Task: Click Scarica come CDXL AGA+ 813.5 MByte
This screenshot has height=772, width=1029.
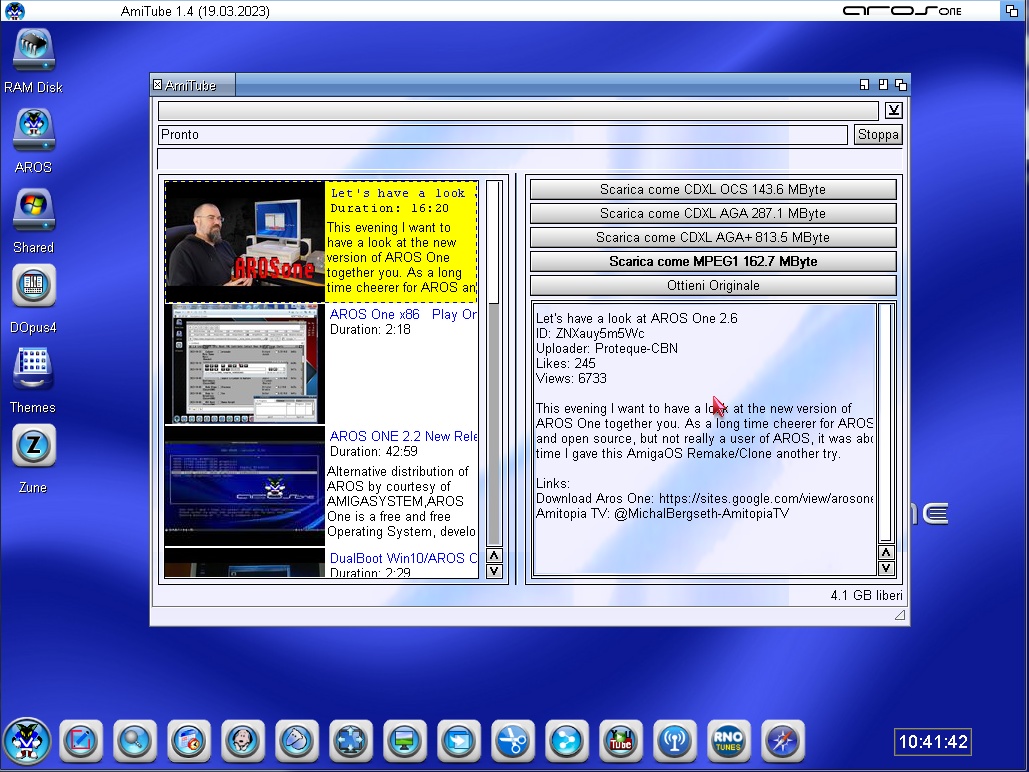Action: click(713, 238)
